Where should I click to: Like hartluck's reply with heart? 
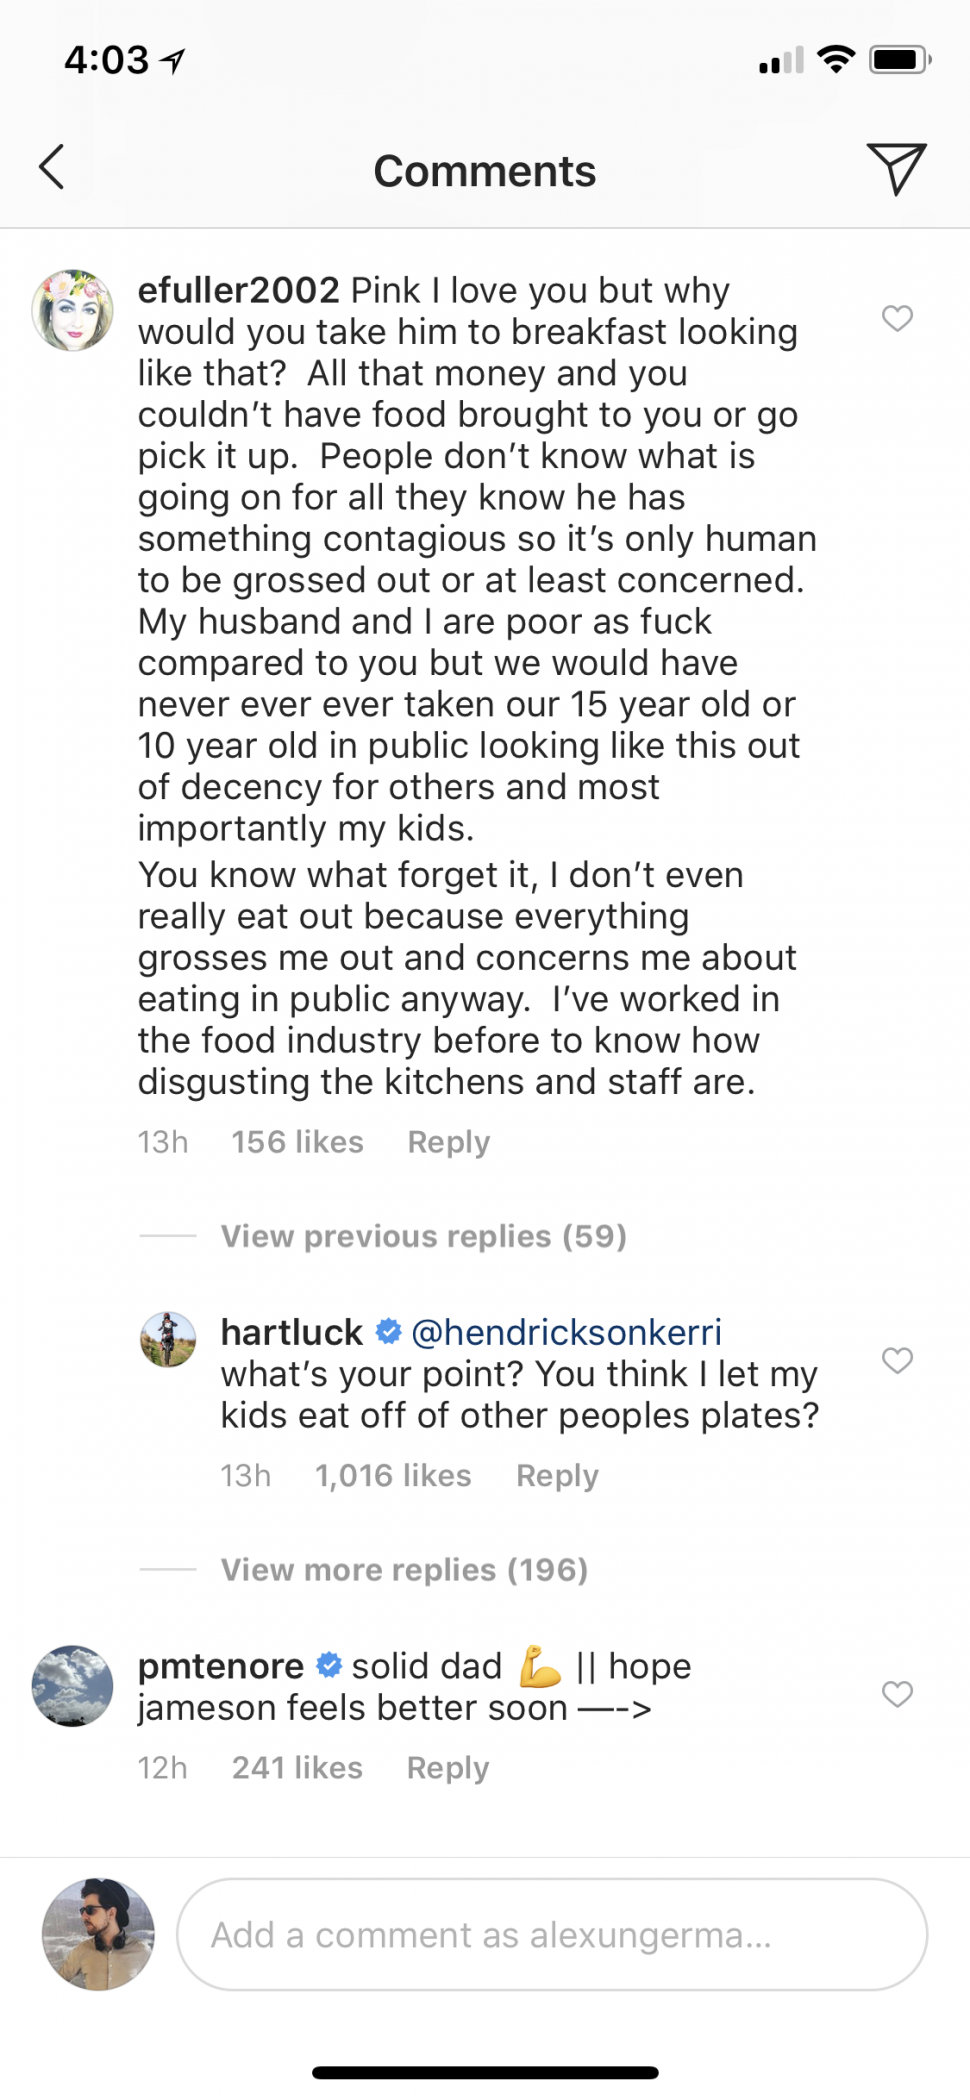pyautogui.click(x=897, y=1360)
